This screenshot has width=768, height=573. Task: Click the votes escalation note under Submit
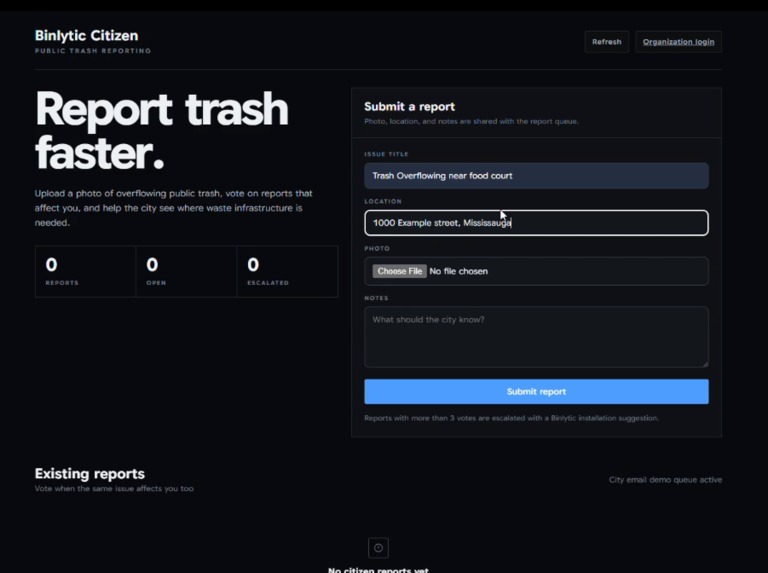tap(511, 418)
